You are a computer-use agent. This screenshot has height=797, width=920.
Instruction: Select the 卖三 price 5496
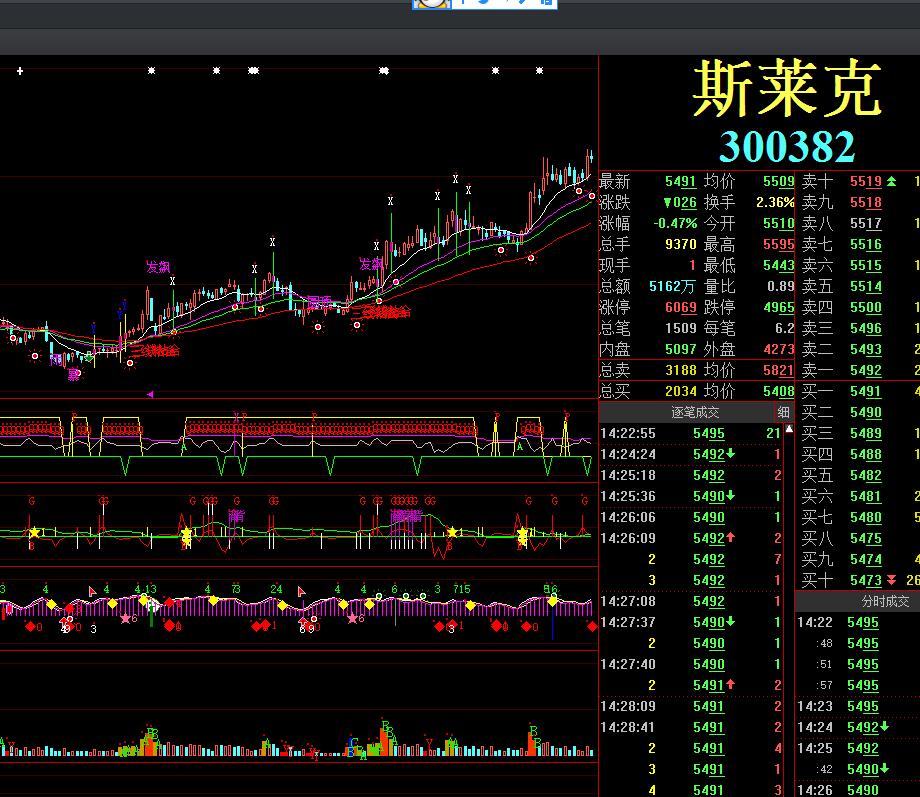point(865,328)
